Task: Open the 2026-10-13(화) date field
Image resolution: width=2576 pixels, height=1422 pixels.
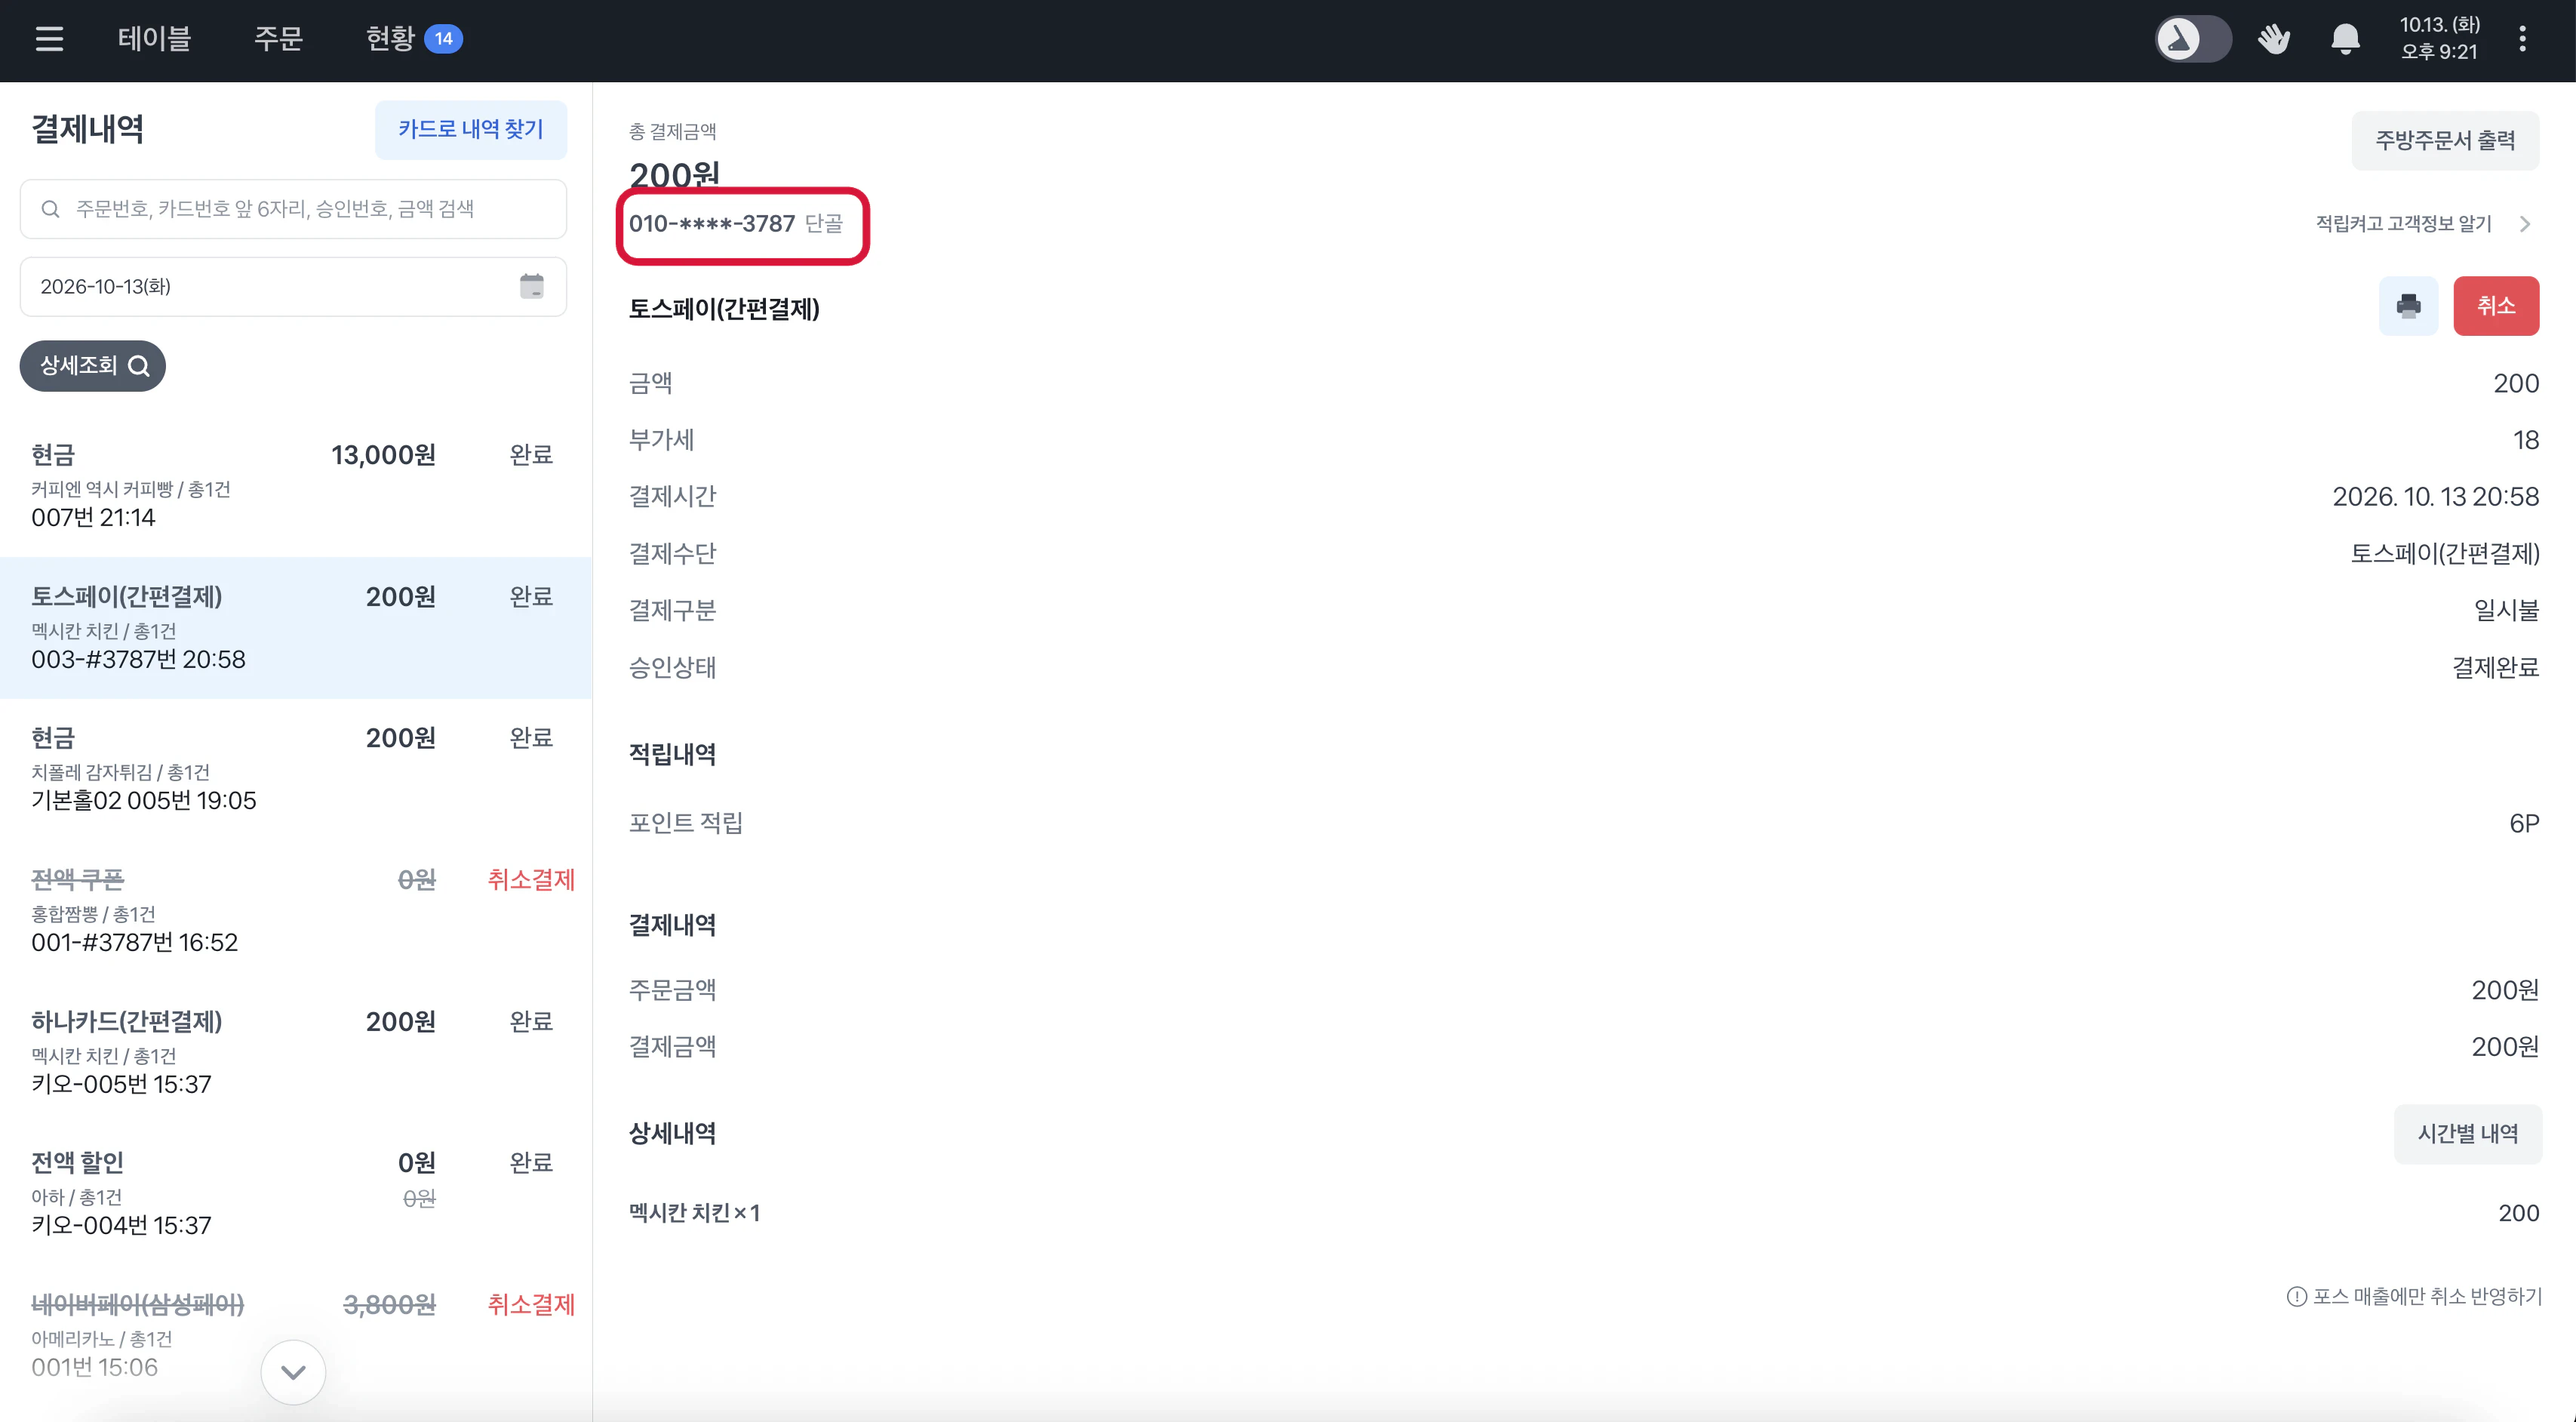Action: pos(293,286)
